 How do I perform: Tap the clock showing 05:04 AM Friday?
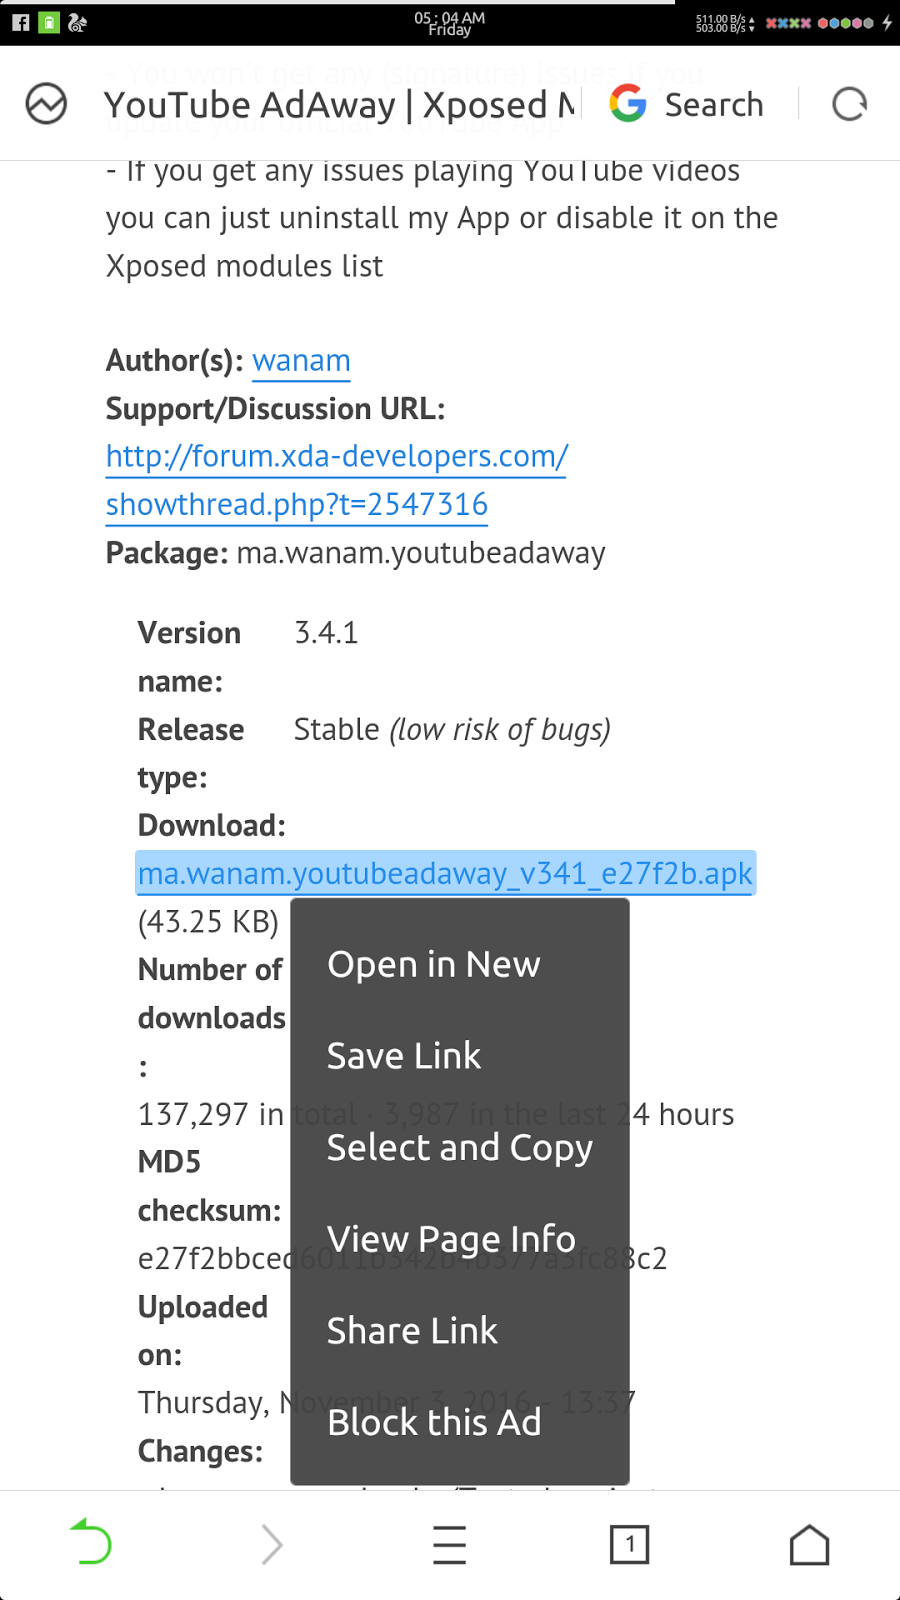pyautogui.click(x=449, y=23)
